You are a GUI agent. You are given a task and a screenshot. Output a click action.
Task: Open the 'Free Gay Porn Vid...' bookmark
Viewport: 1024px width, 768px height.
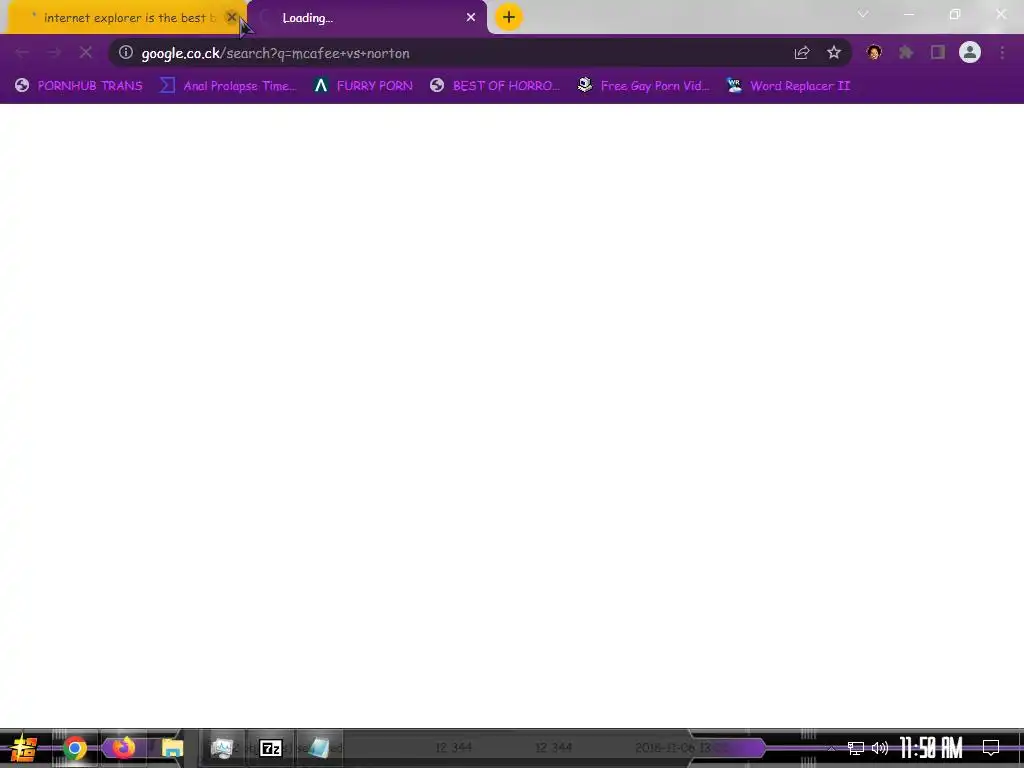(x=644, y=86)
